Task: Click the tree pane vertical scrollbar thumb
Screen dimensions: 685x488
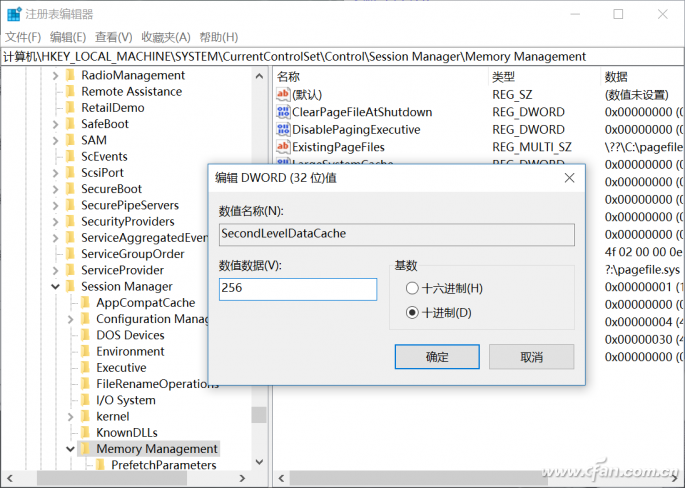Action: [259, 415]
